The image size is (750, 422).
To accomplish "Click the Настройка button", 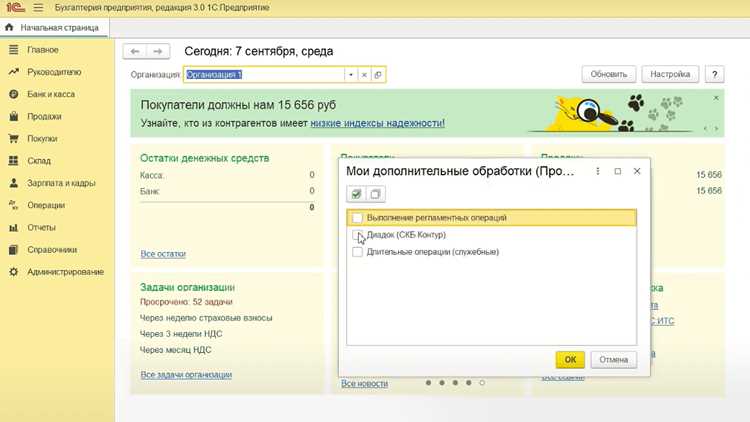I will click(x=670, y=74).
